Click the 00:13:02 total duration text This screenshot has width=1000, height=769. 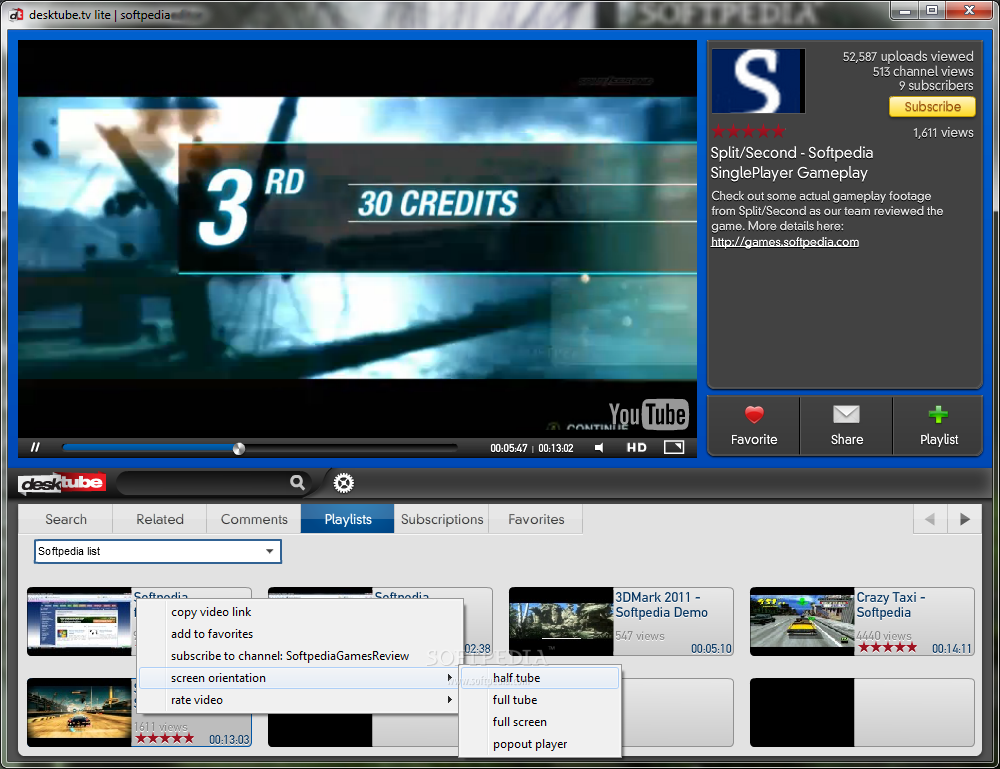[x=555, y=448]
